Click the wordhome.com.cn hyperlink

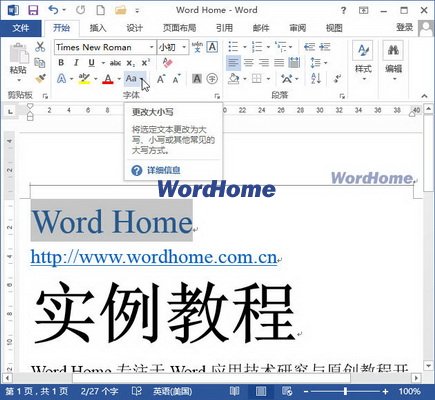(x=154, y=257)
